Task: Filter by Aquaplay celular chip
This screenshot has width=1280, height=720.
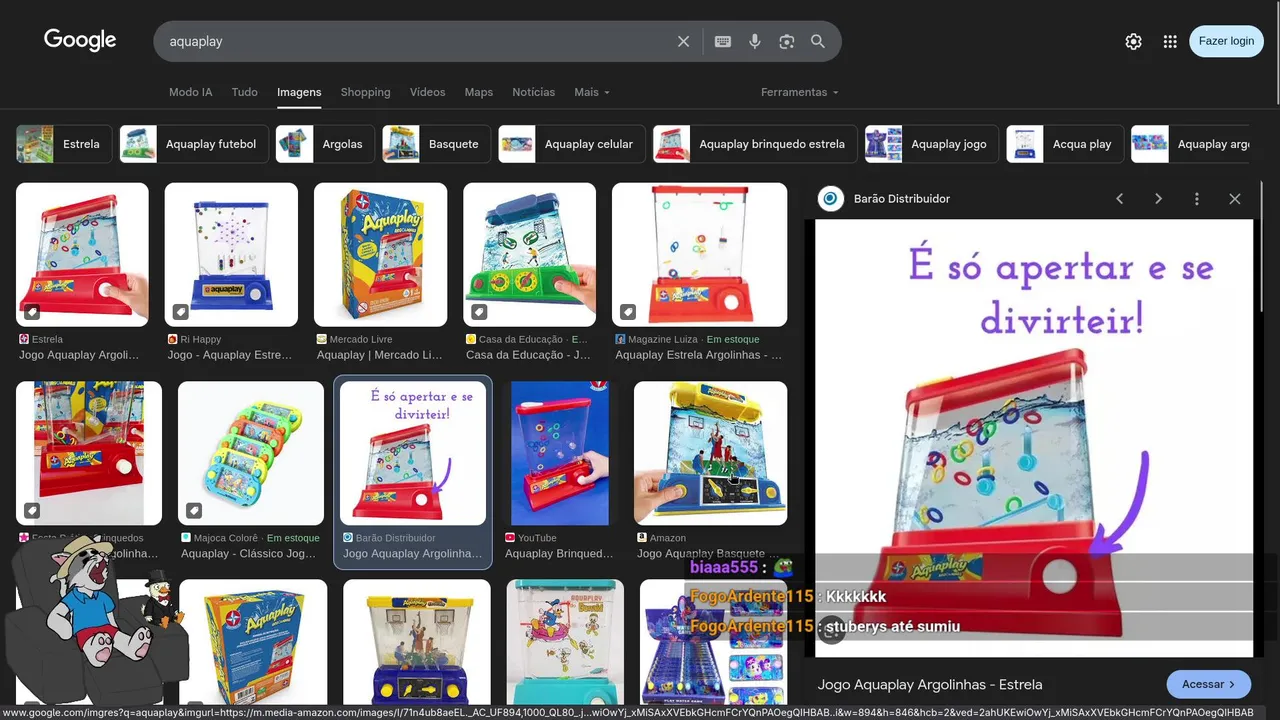Action: pyautogui.click(x=571, y=144)
